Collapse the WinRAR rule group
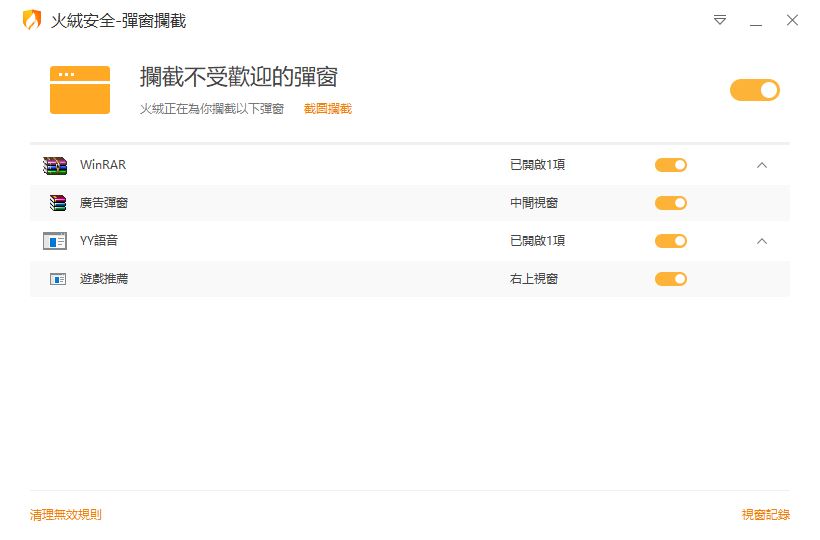 (761, 165)
